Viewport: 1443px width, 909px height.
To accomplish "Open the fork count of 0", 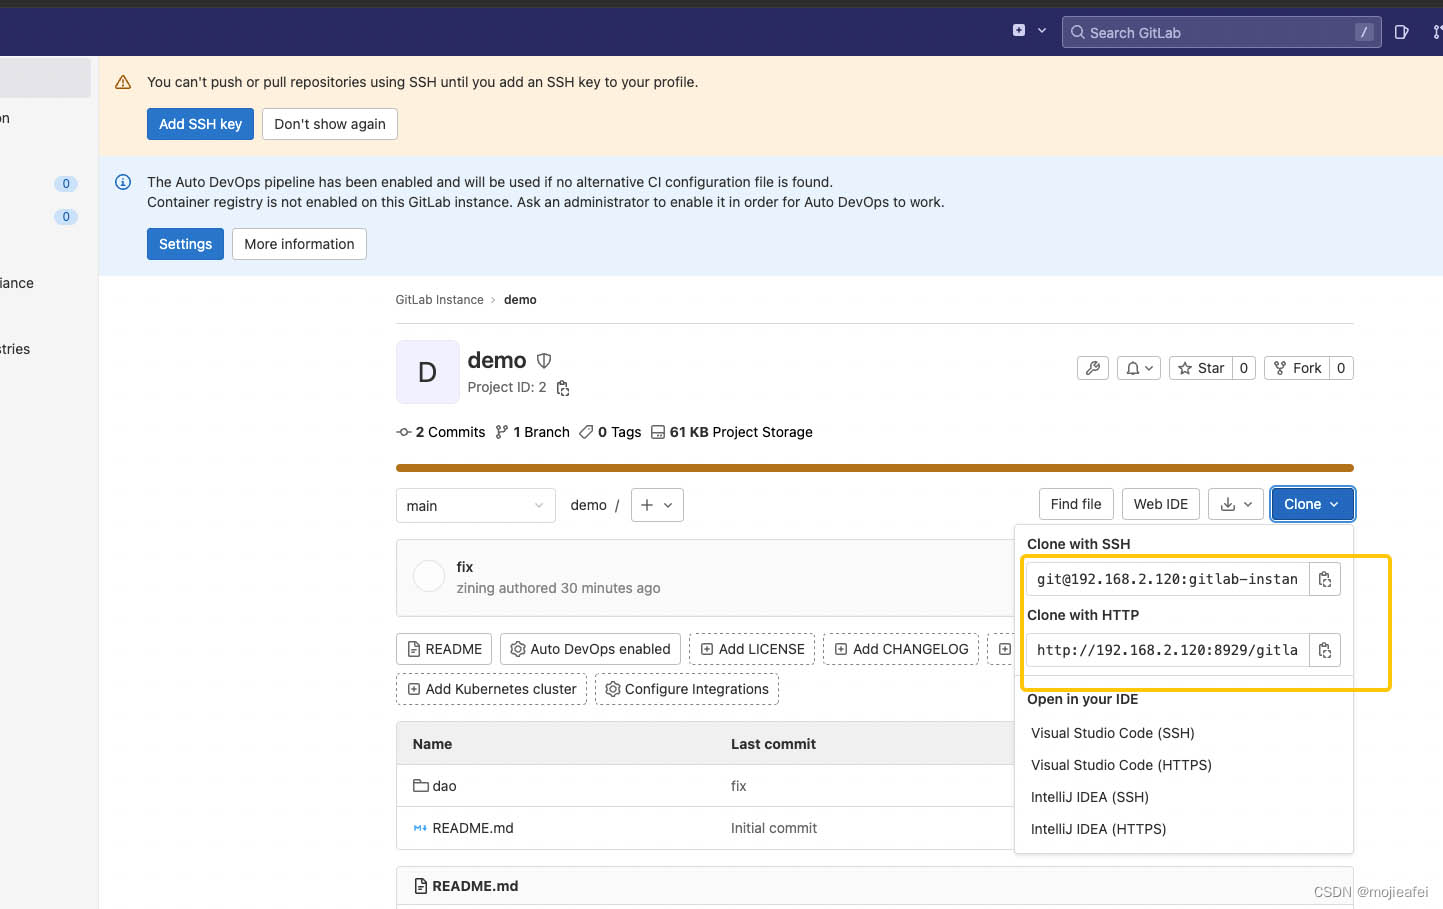I will point(1341,368).
